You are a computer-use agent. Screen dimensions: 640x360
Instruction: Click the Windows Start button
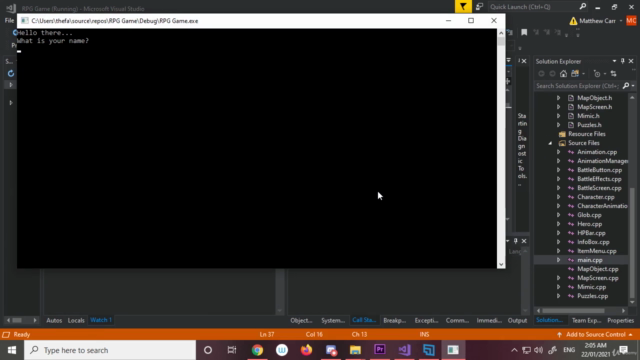click(12, 350)
